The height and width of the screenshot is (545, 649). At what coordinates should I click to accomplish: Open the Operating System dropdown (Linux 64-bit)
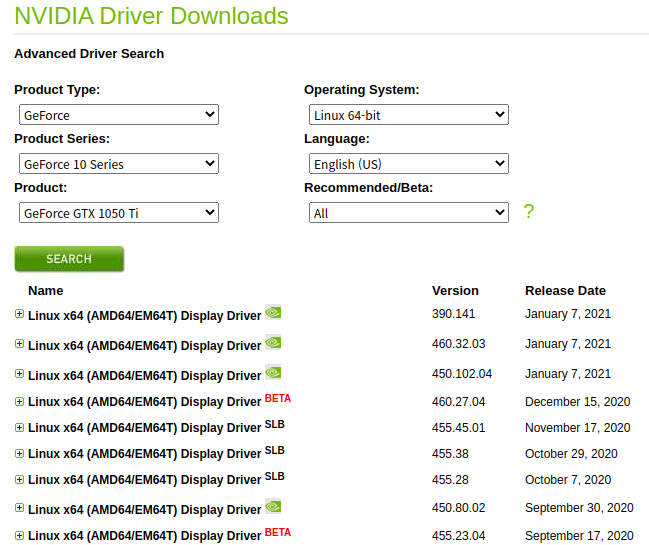409,115
